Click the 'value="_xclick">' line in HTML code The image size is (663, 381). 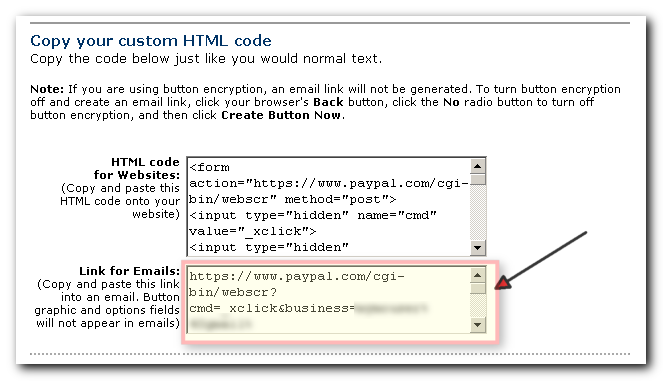[x=252, y=231]
